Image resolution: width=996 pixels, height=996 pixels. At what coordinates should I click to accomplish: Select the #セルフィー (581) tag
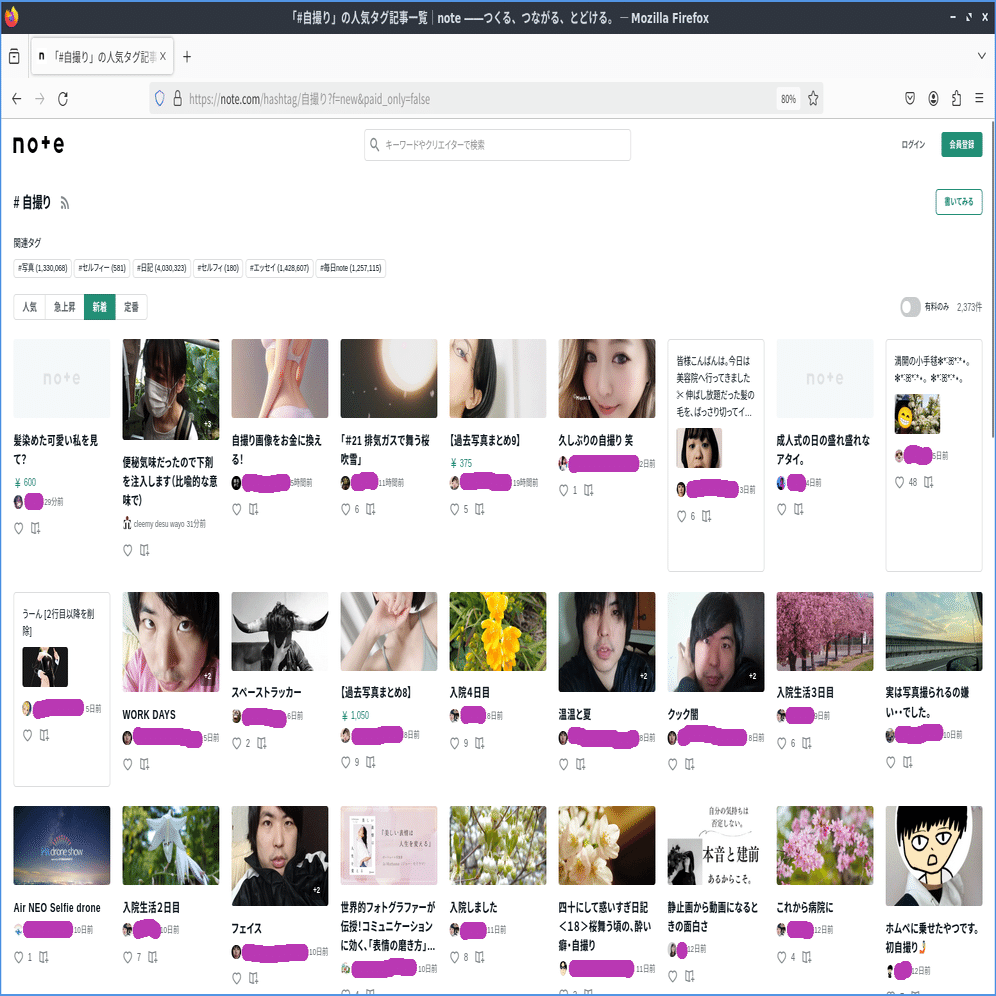tap(102, 268)
